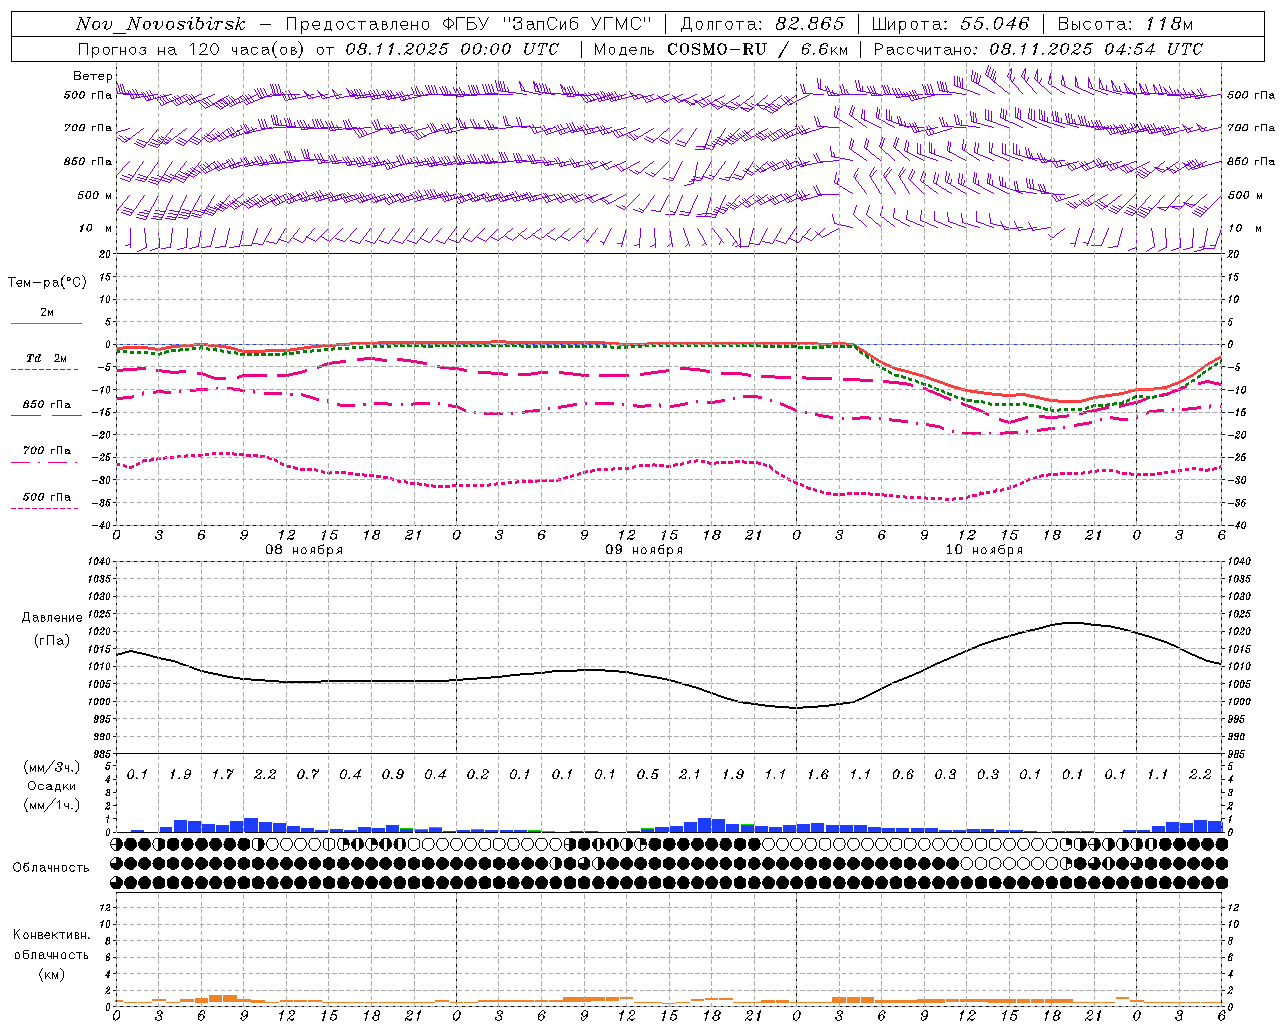Click the Nov_Novosibirsk station title
The width and height of the screenshot is (1280, 1024).
pyautogui.click(x=160, y=24)
